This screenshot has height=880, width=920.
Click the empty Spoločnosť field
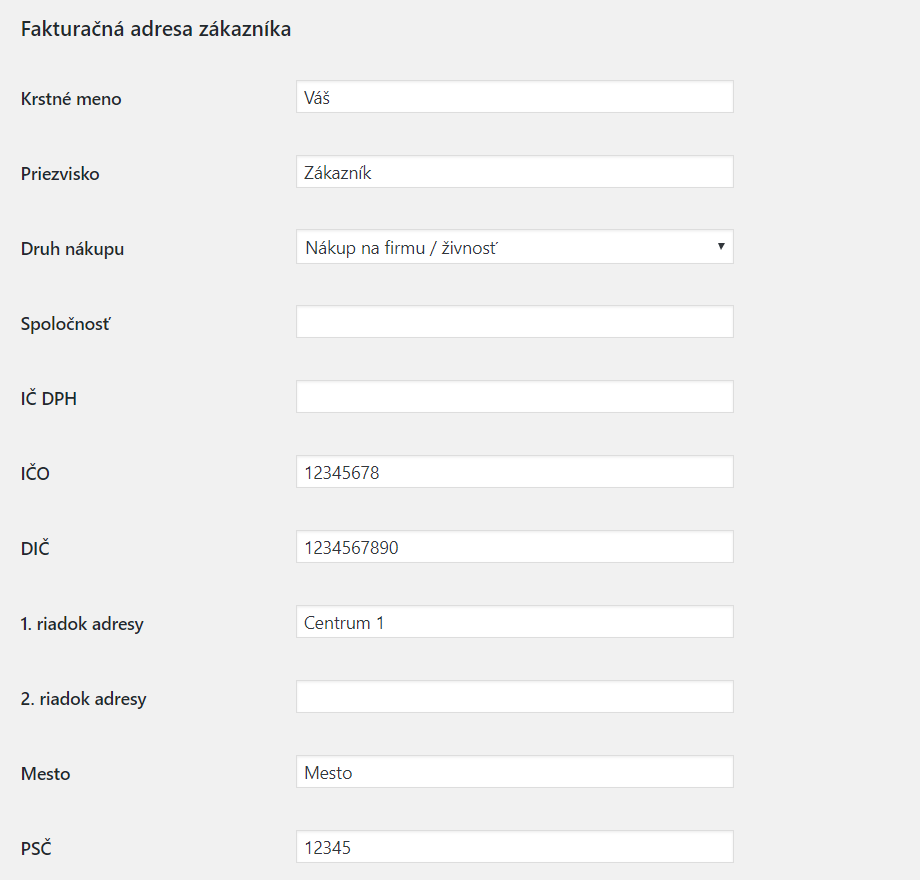[514, 322]
